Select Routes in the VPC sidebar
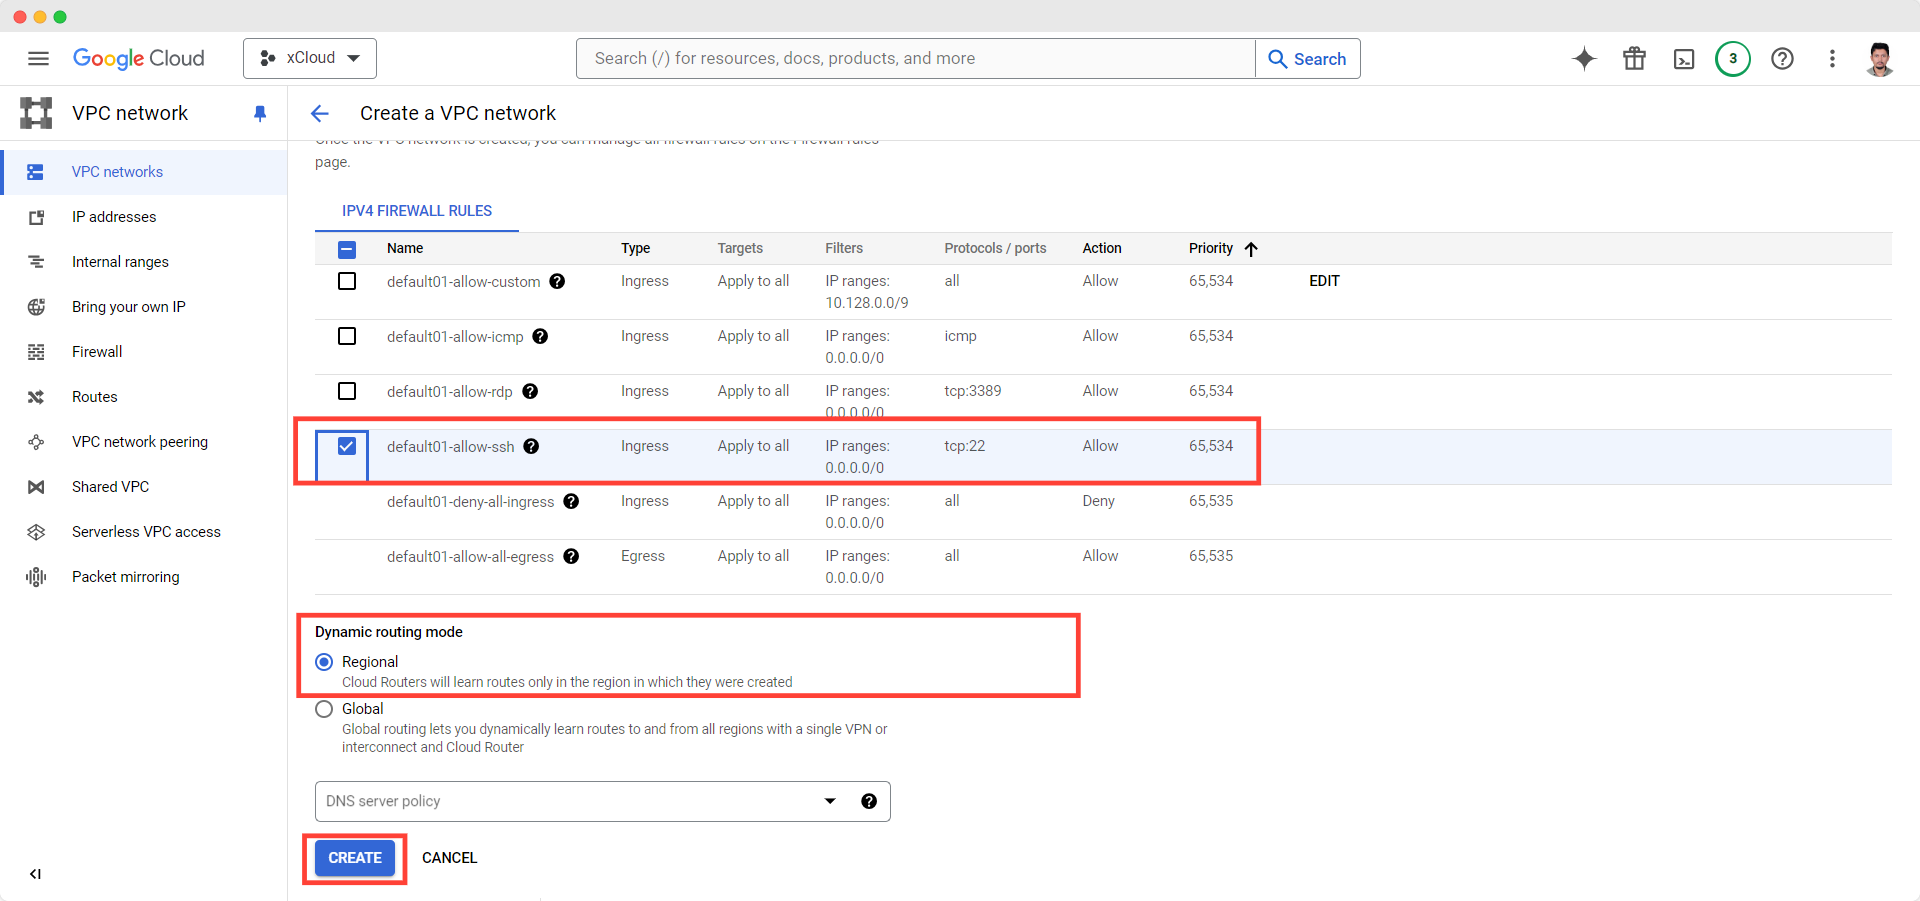 (x=95, y=396)
